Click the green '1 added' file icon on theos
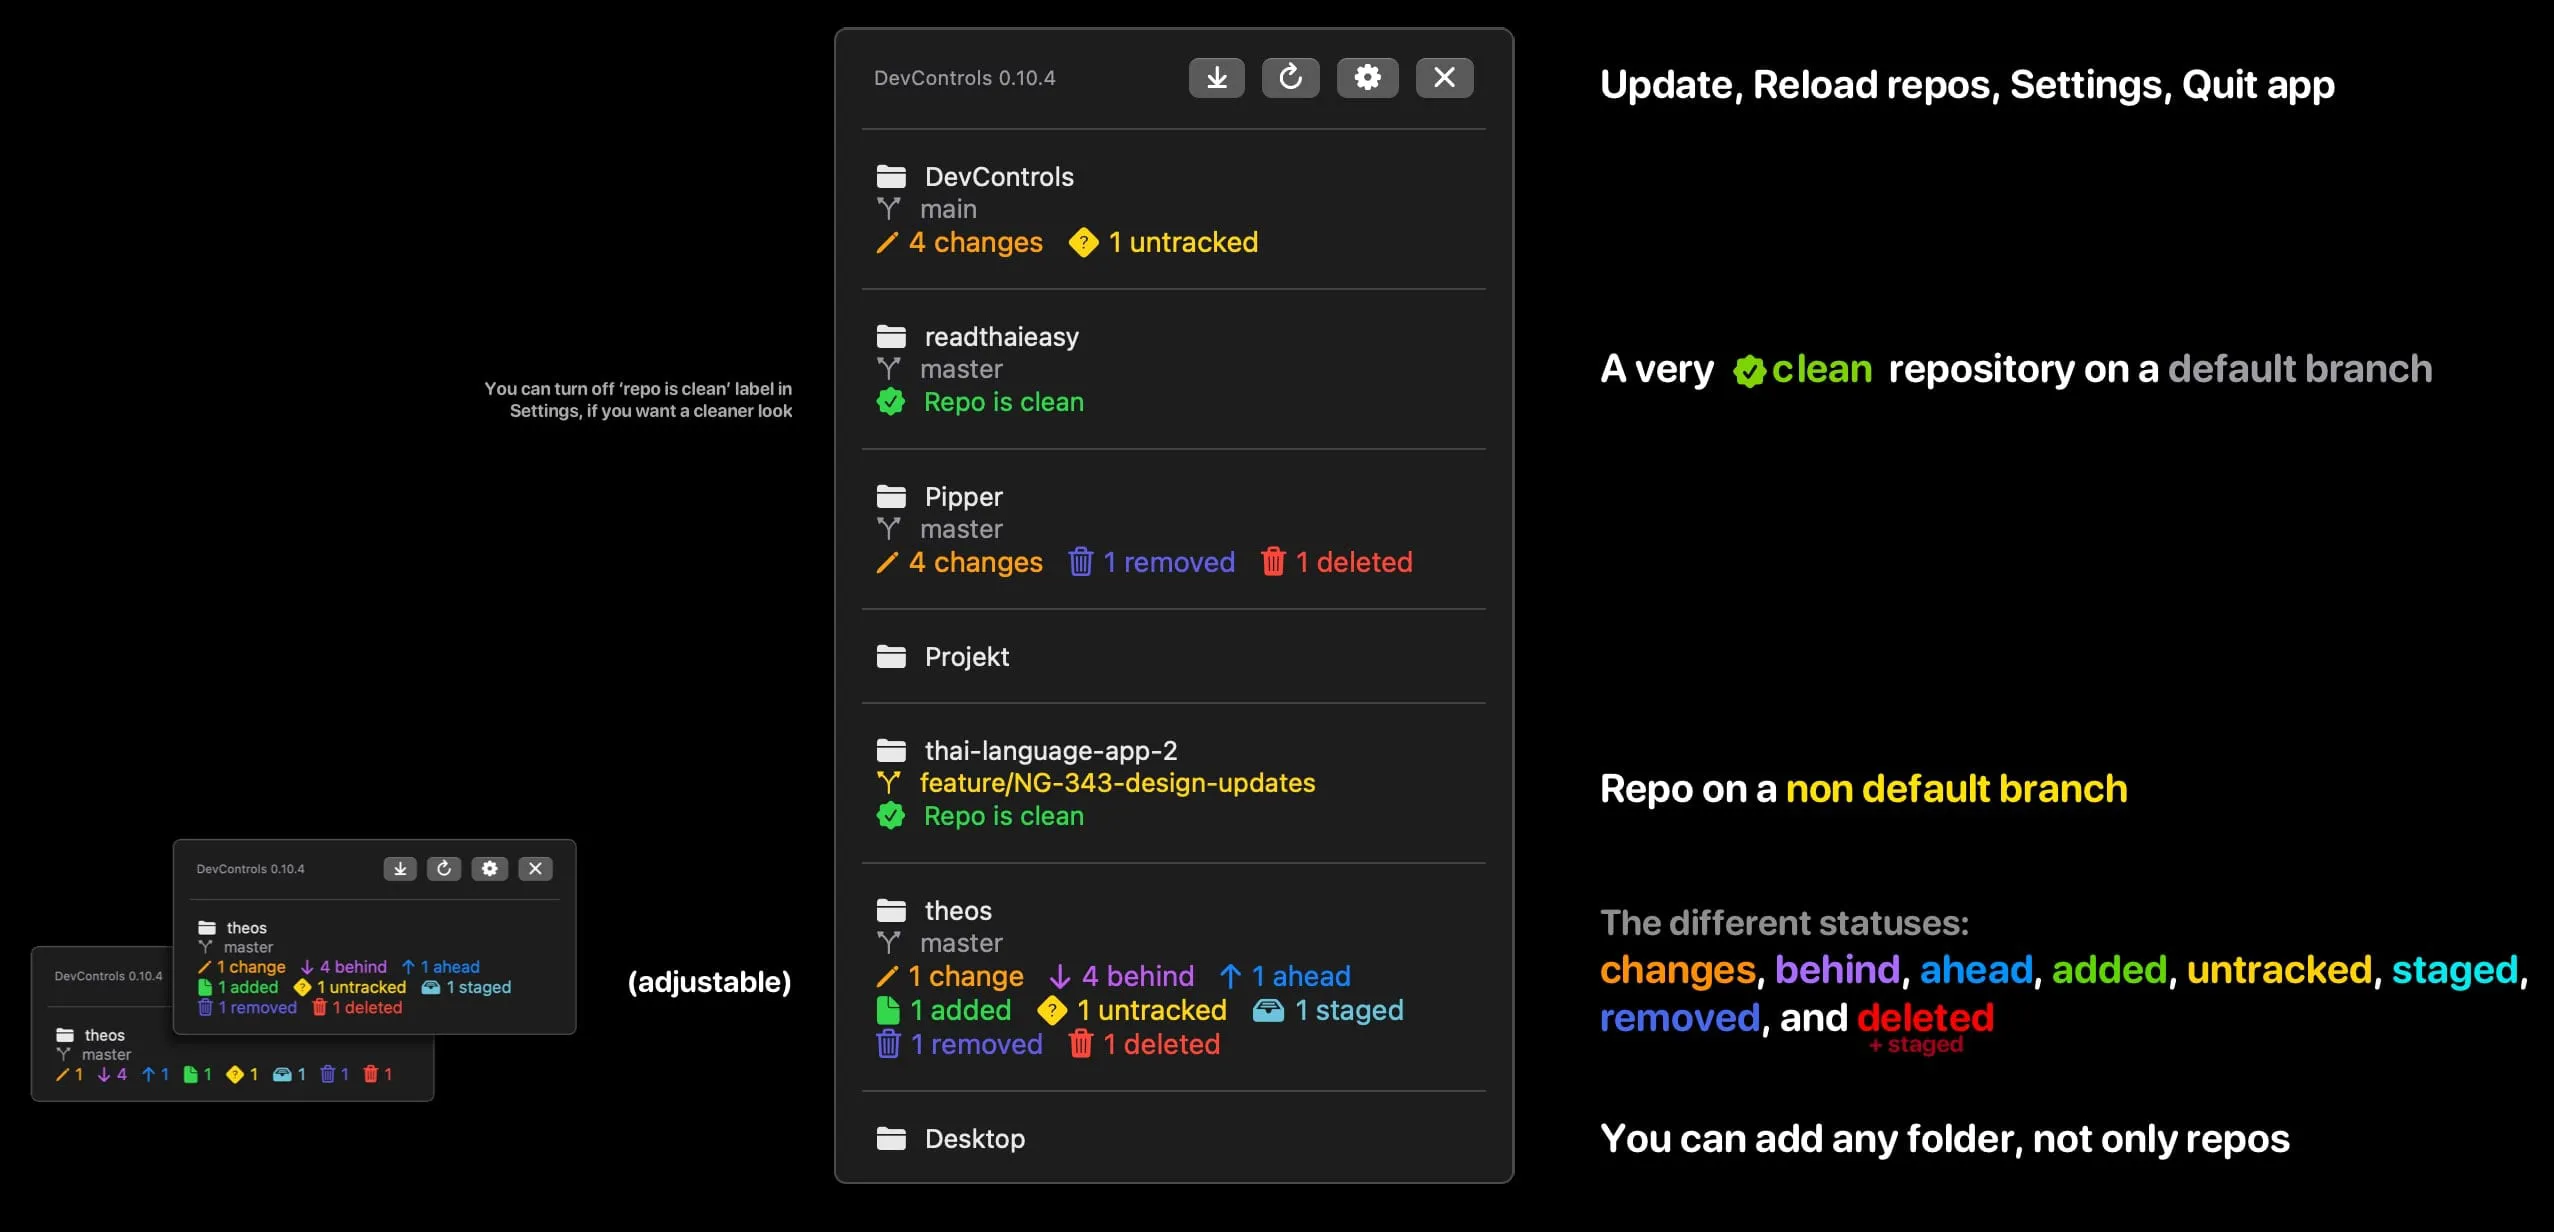 click(888, 1010)
